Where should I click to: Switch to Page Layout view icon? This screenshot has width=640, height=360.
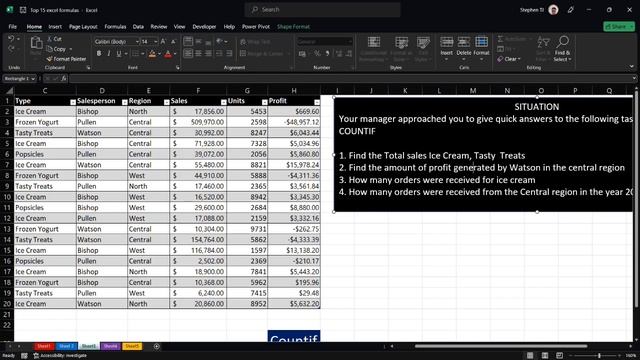pyautogui.click(x=545, y=356)
